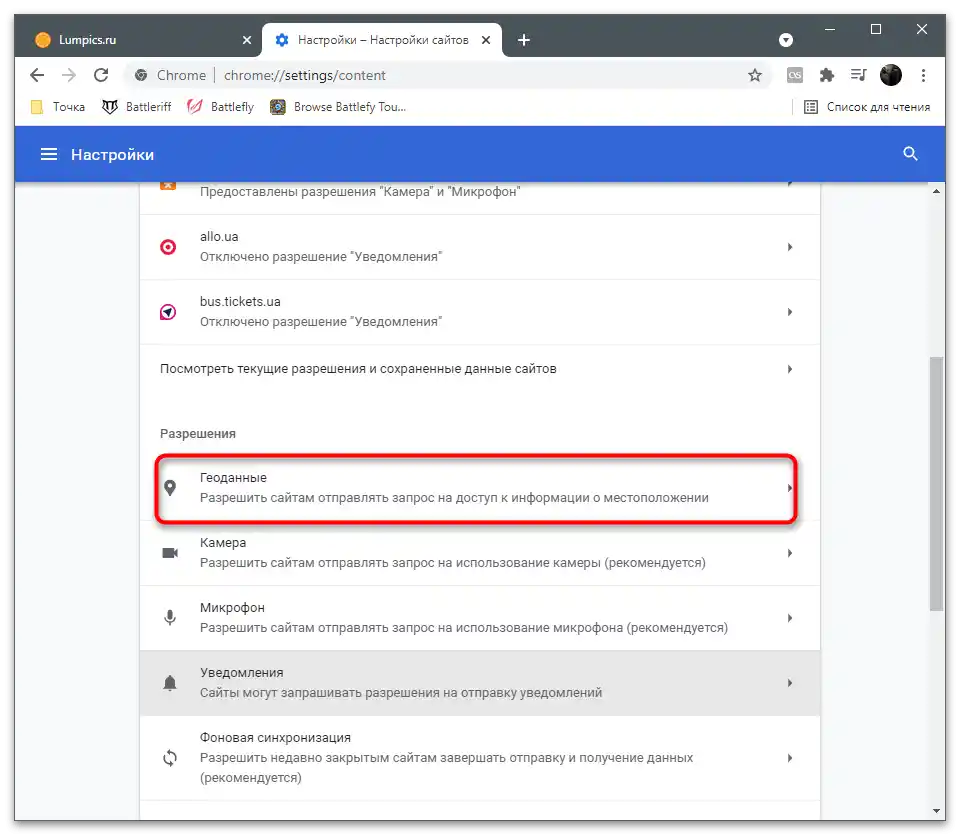Close the Lumpics.ru tab
This screenshot has height=835, width=960.
(x=247, y=40)
